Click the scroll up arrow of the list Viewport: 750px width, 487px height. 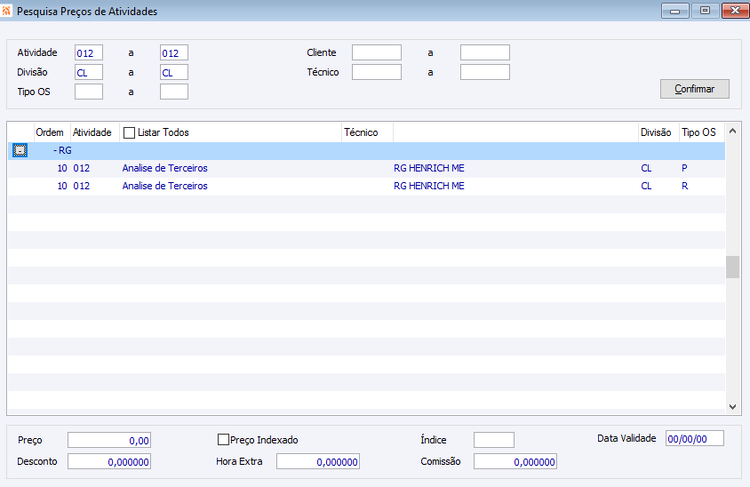(732, 131)
